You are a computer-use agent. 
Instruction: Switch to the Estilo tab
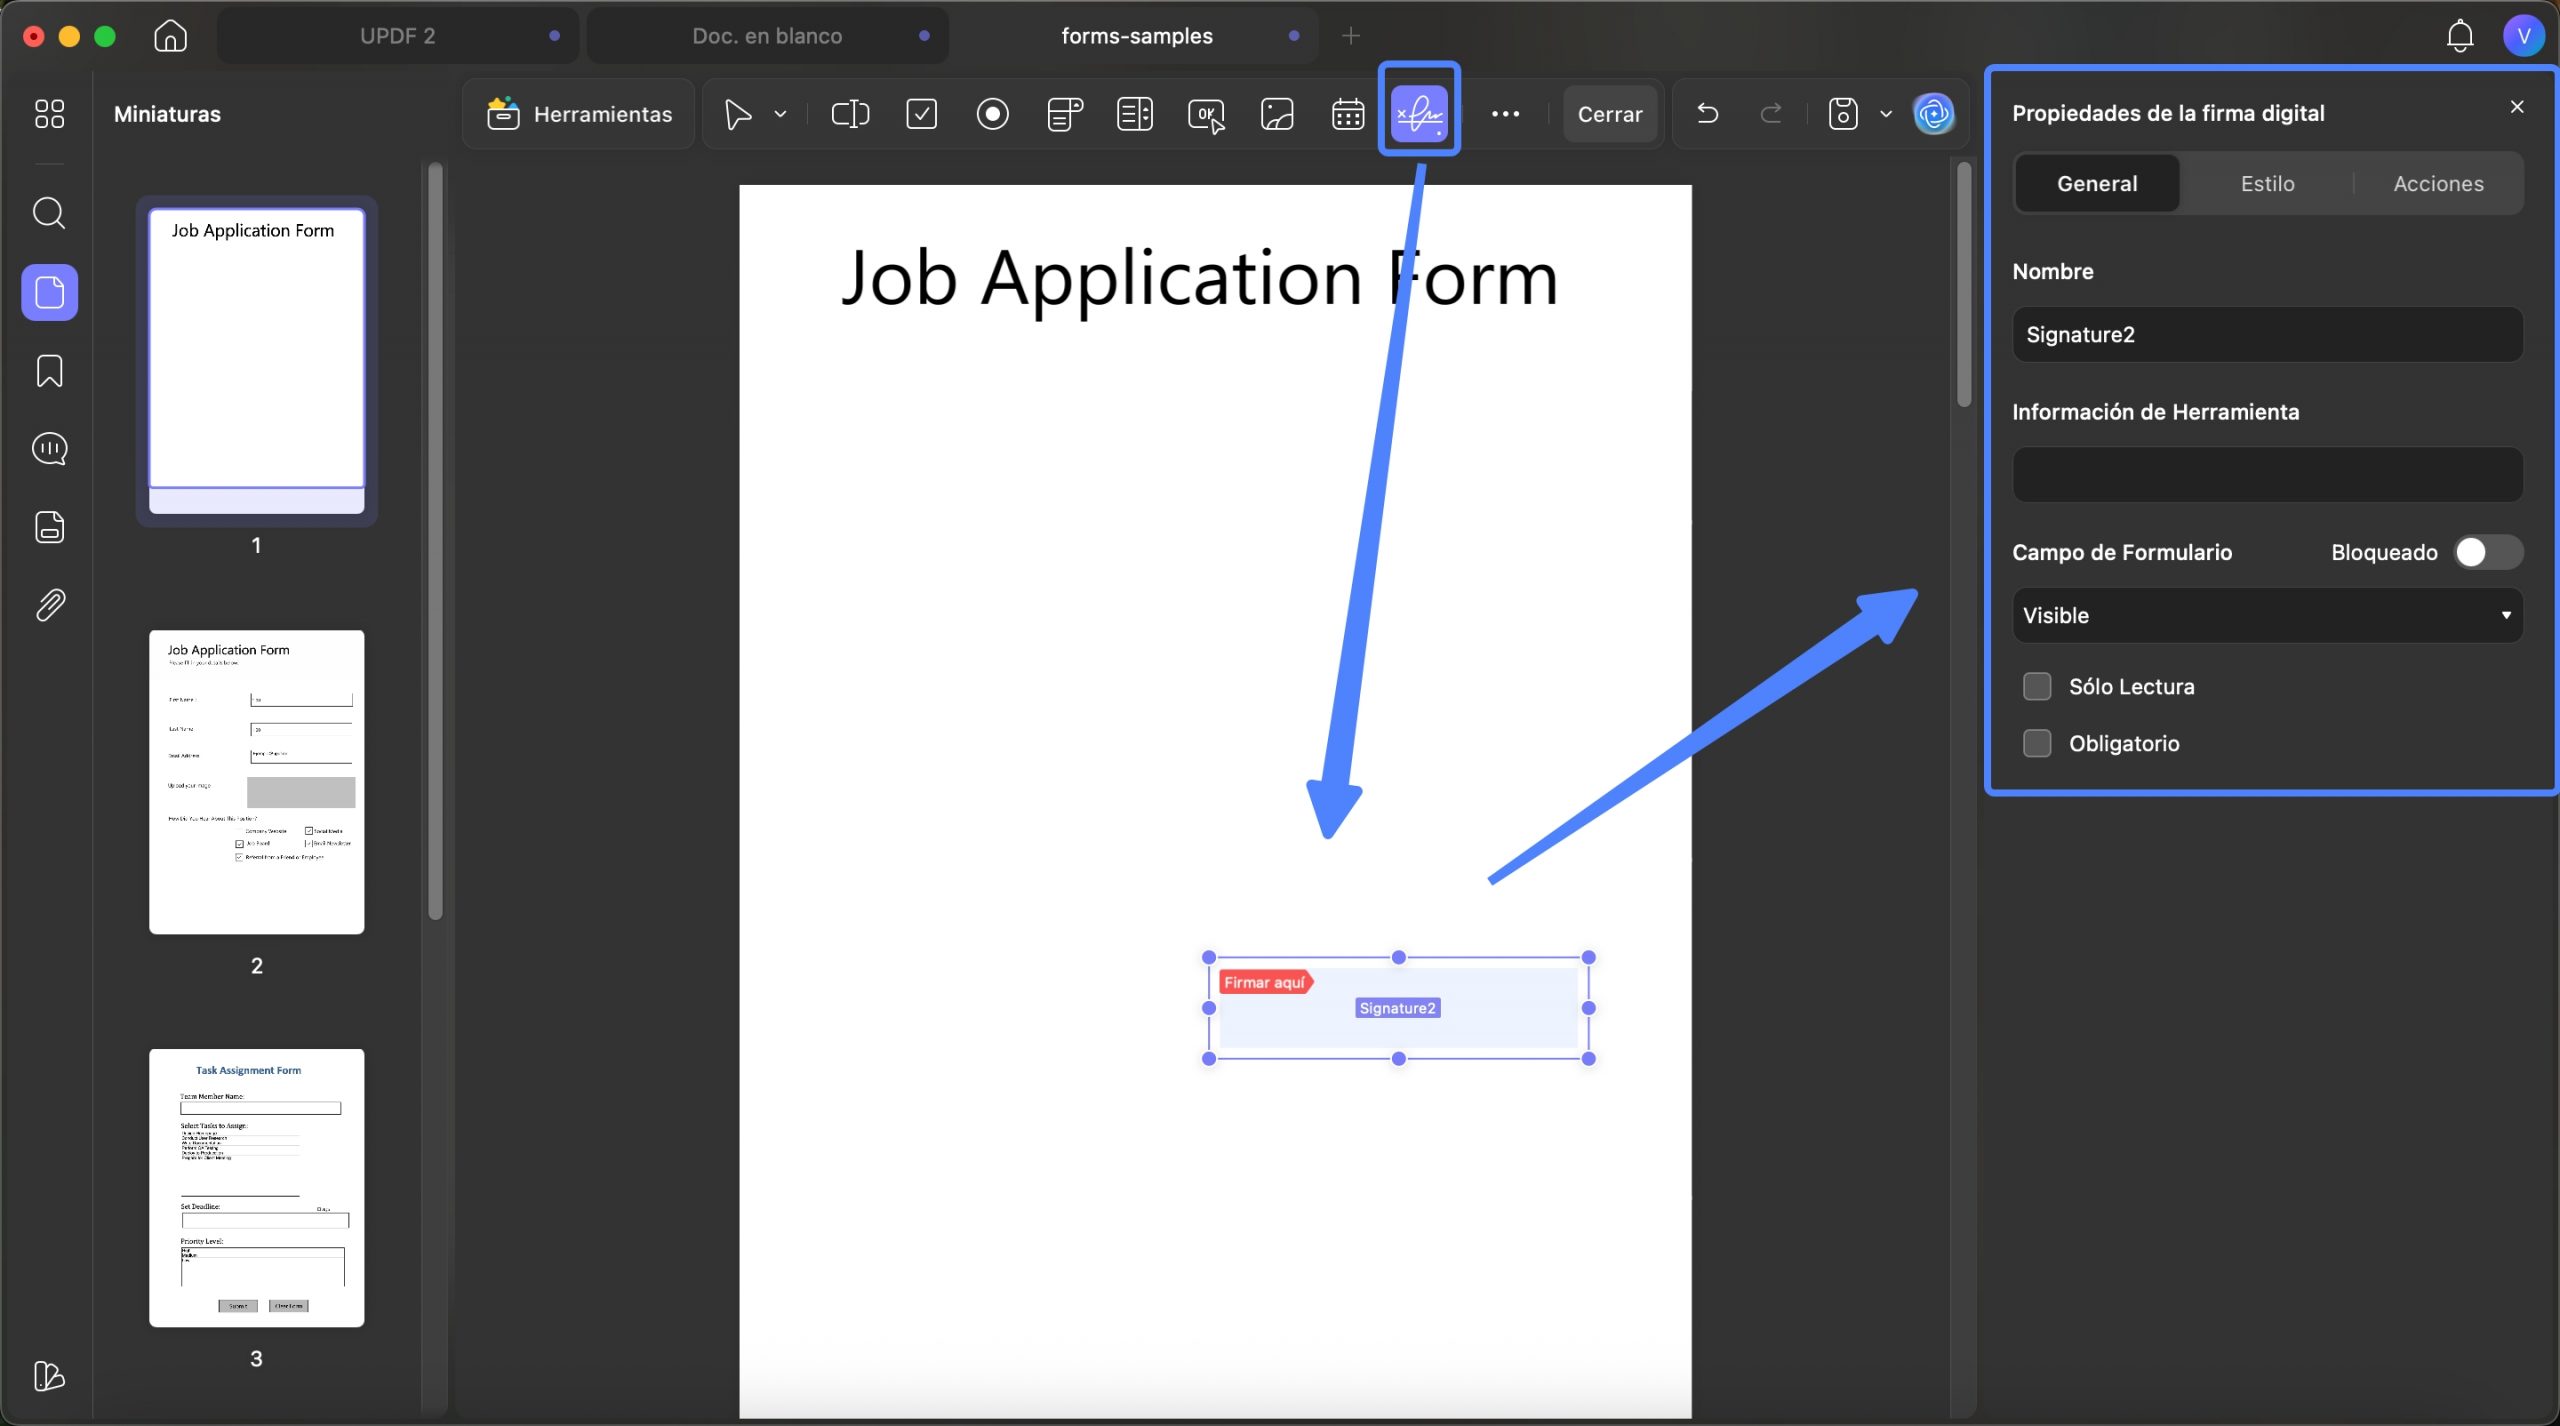(x=2267, y=184)
